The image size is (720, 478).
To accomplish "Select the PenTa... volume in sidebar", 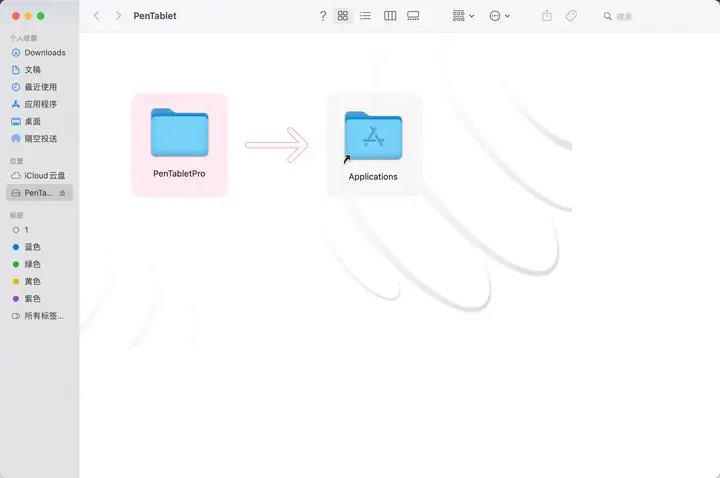I will [x=39, y=193].
